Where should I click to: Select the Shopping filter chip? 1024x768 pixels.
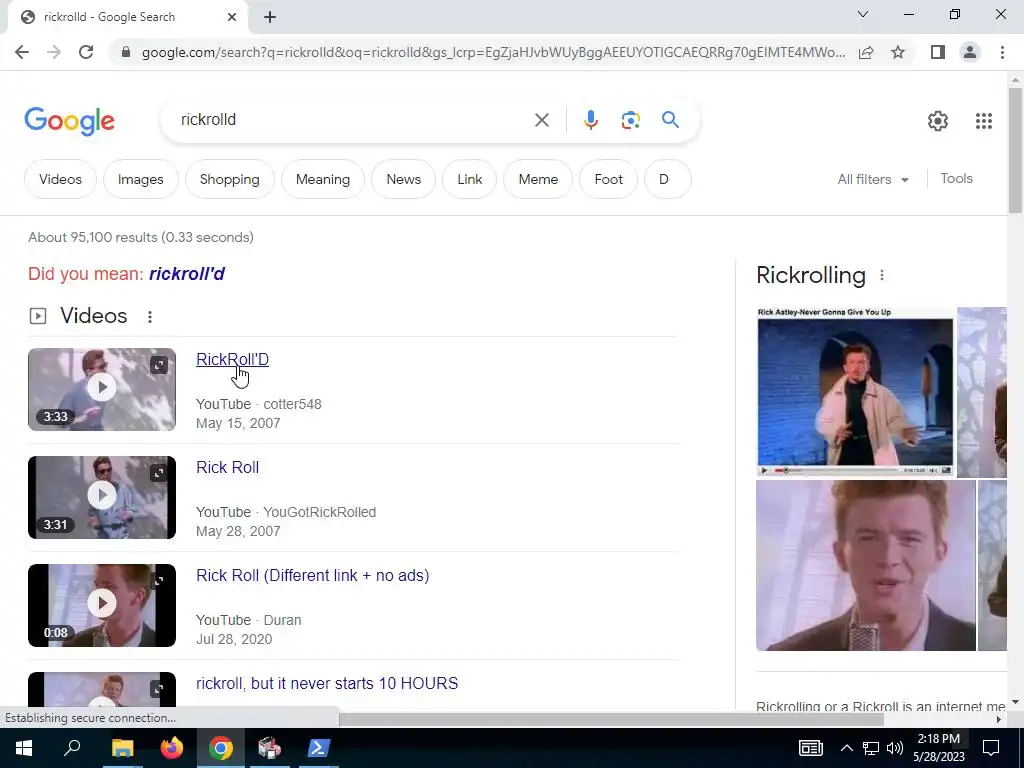[x=229, y=179]
